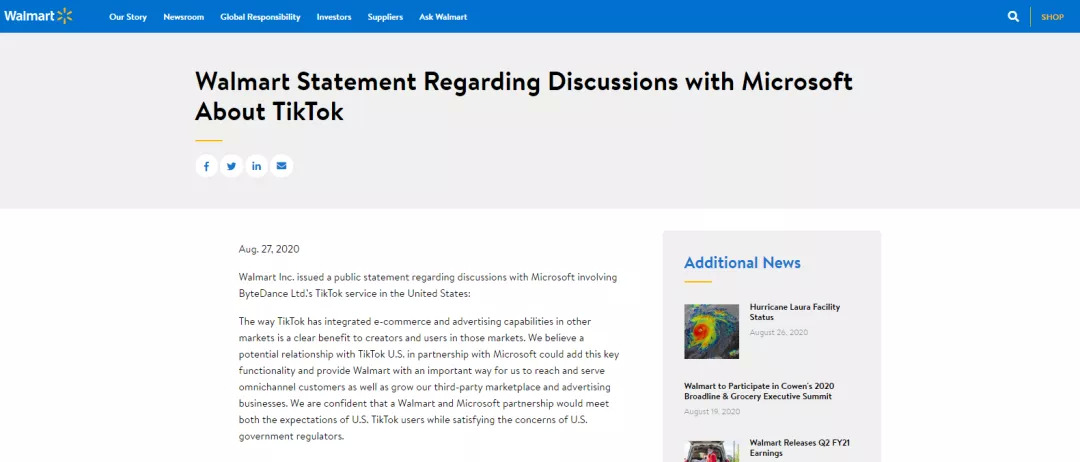Share article on Twitter
The width and height of the screenshot is (1080, 462).
[231, 166]
